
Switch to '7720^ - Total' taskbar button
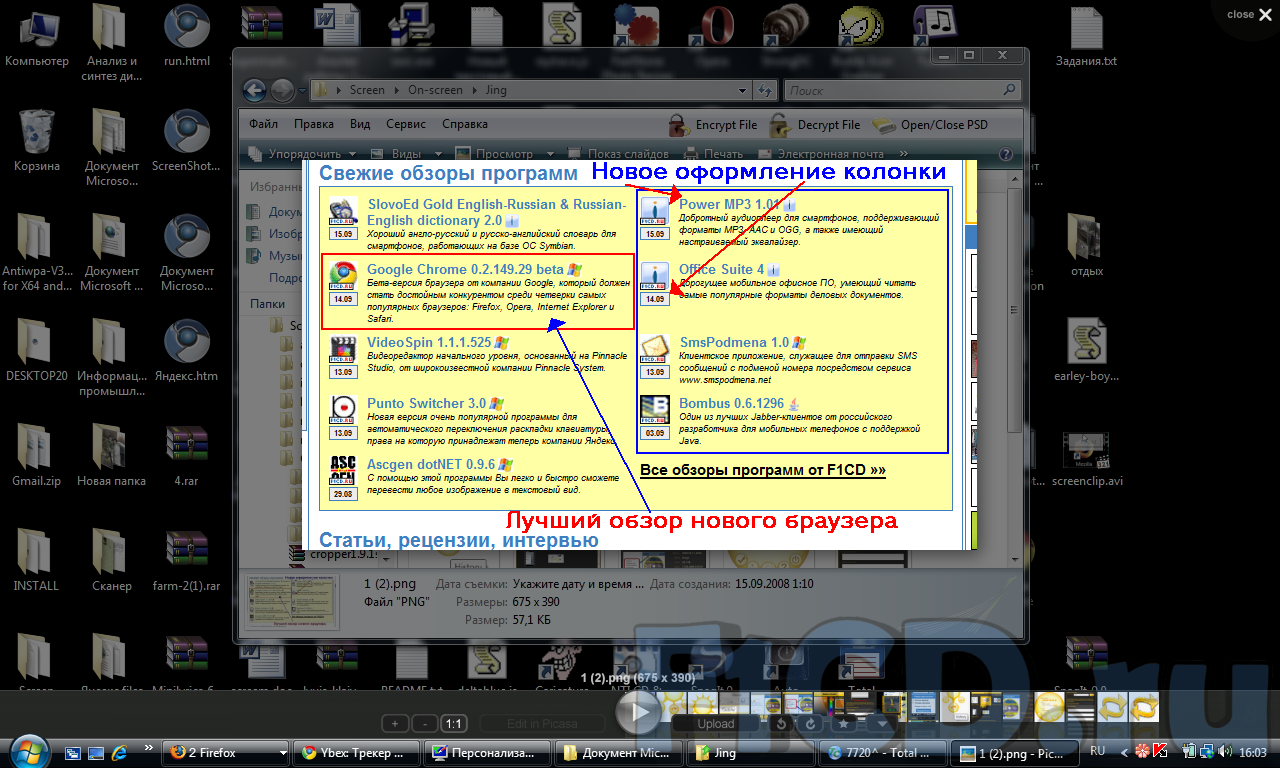coord(882,753)
